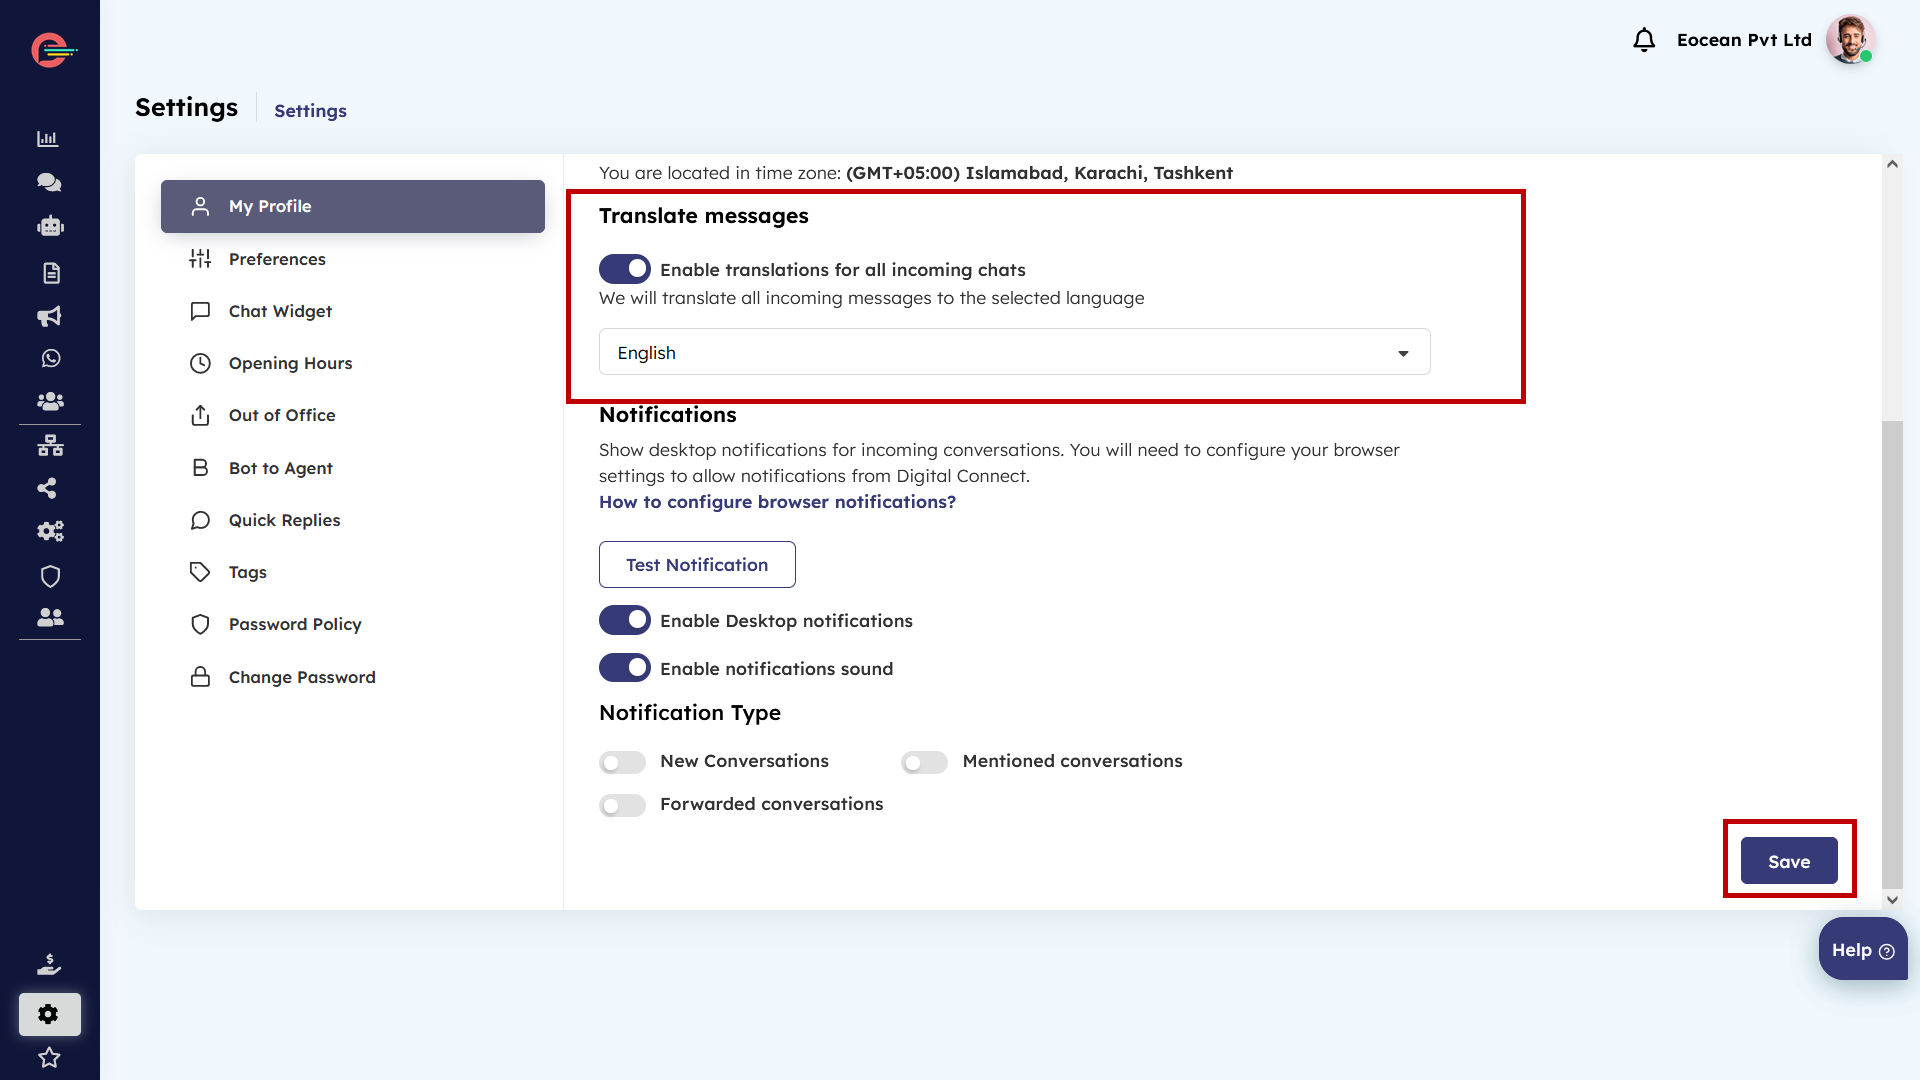Click the megaphone campaigns icon
The image size is (1920, 1080).
pyautogui.click(x=49, y=316)
